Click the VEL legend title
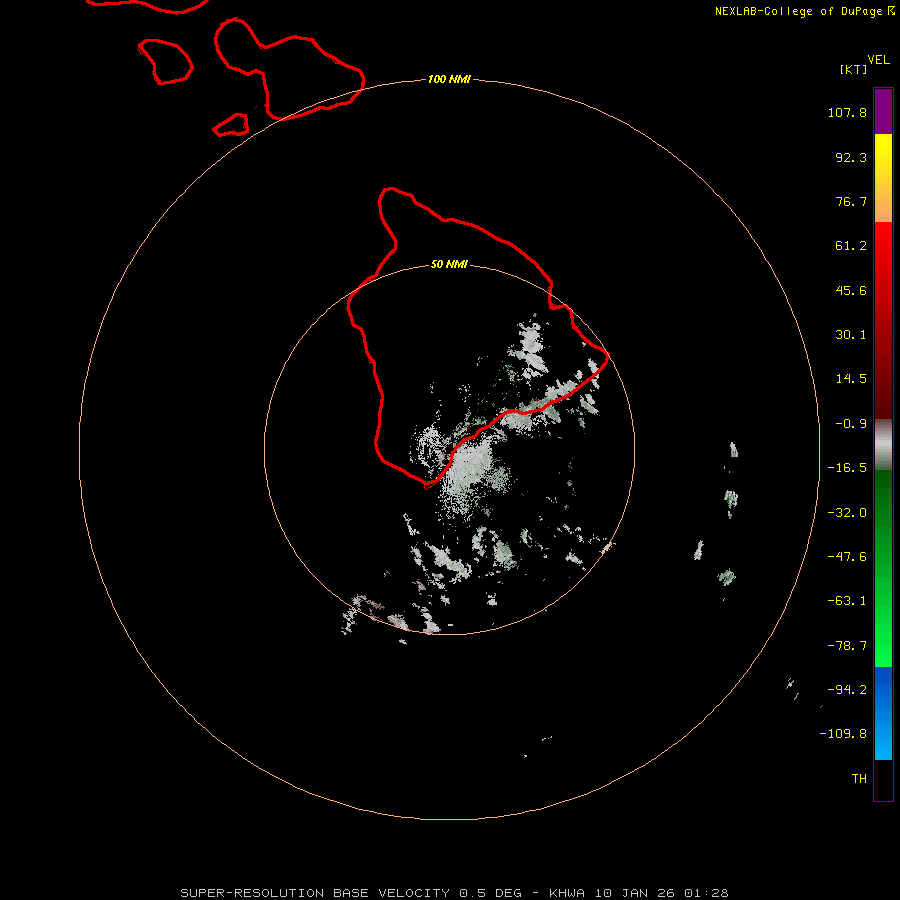Image resolution: width=900 pixels, height=900 pixels. point(878,60)
